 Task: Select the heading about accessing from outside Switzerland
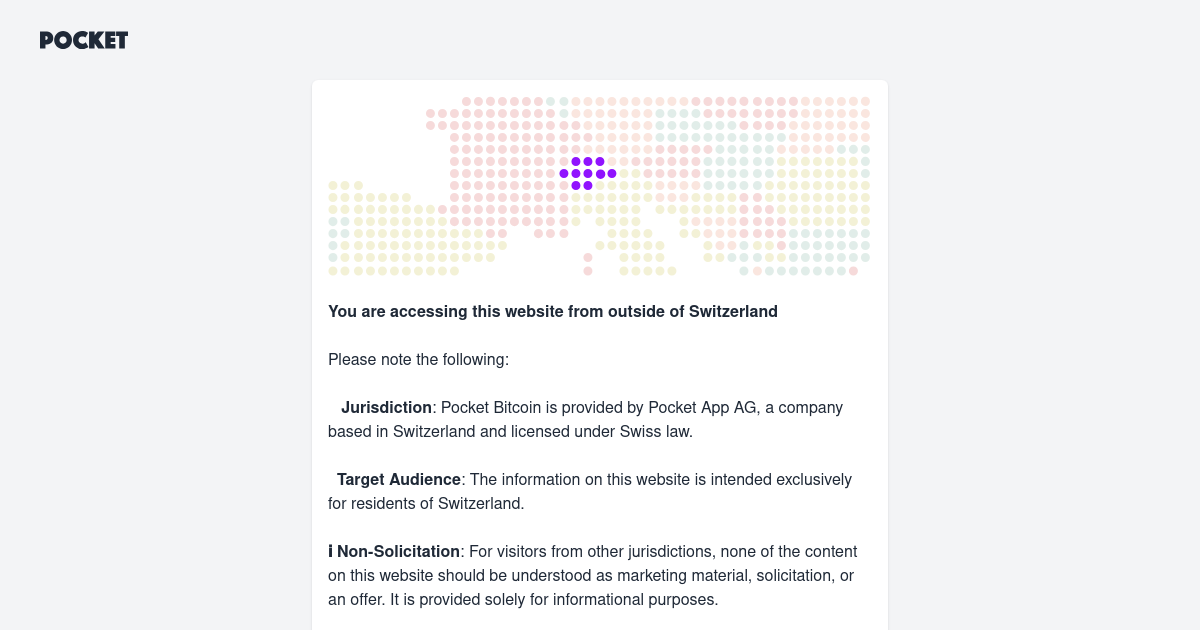553,311
